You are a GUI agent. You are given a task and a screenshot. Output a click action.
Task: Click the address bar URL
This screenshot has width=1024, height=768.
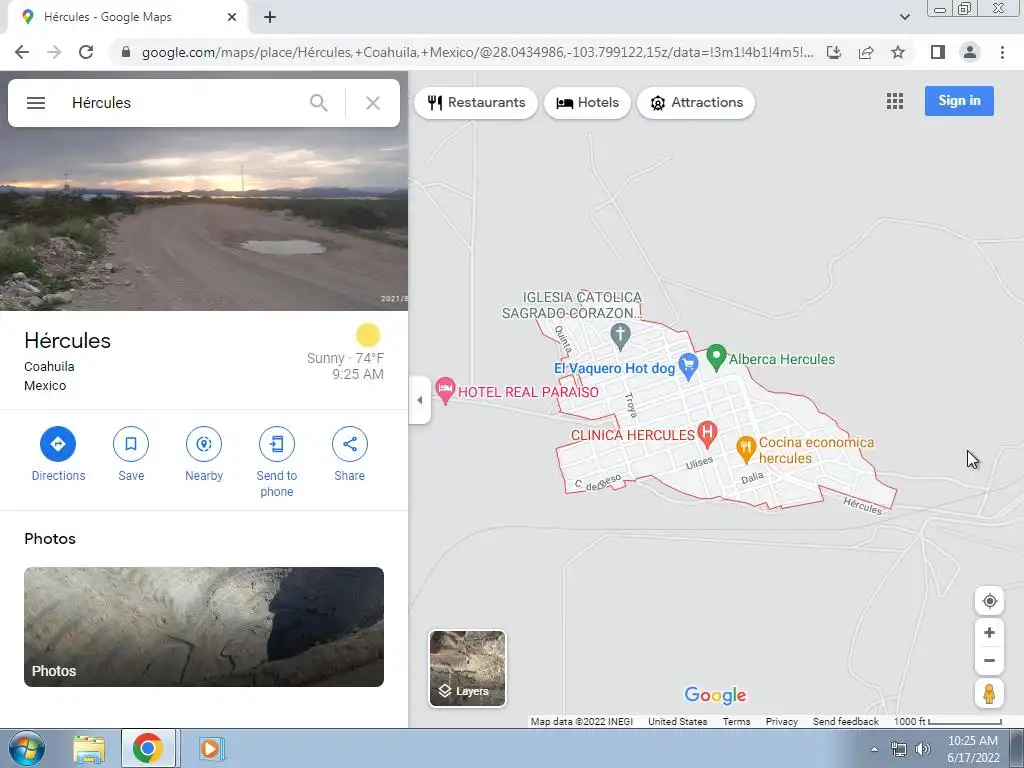click(477, 52)
